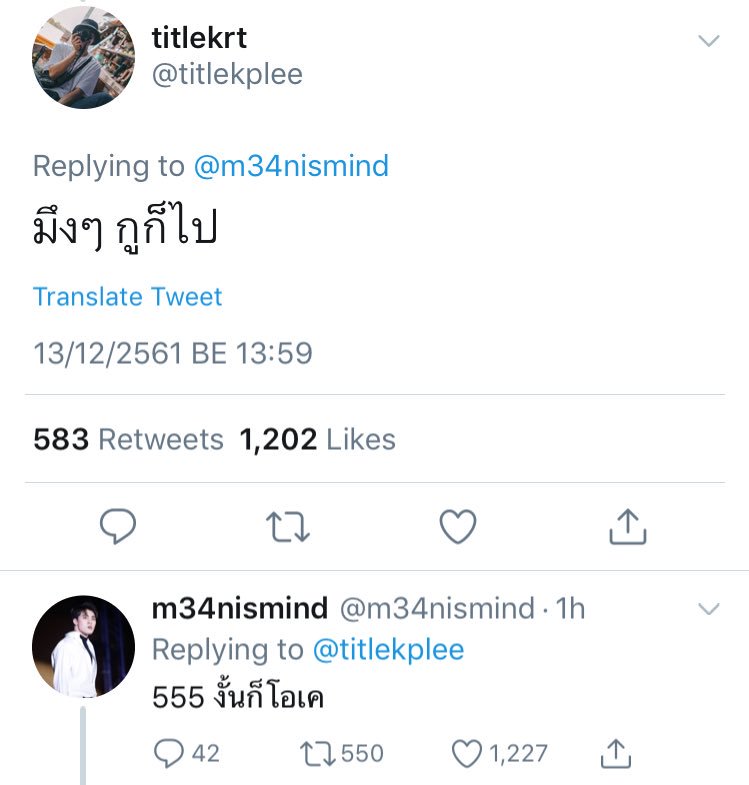Reply to the main tweet

coord(118,526)
